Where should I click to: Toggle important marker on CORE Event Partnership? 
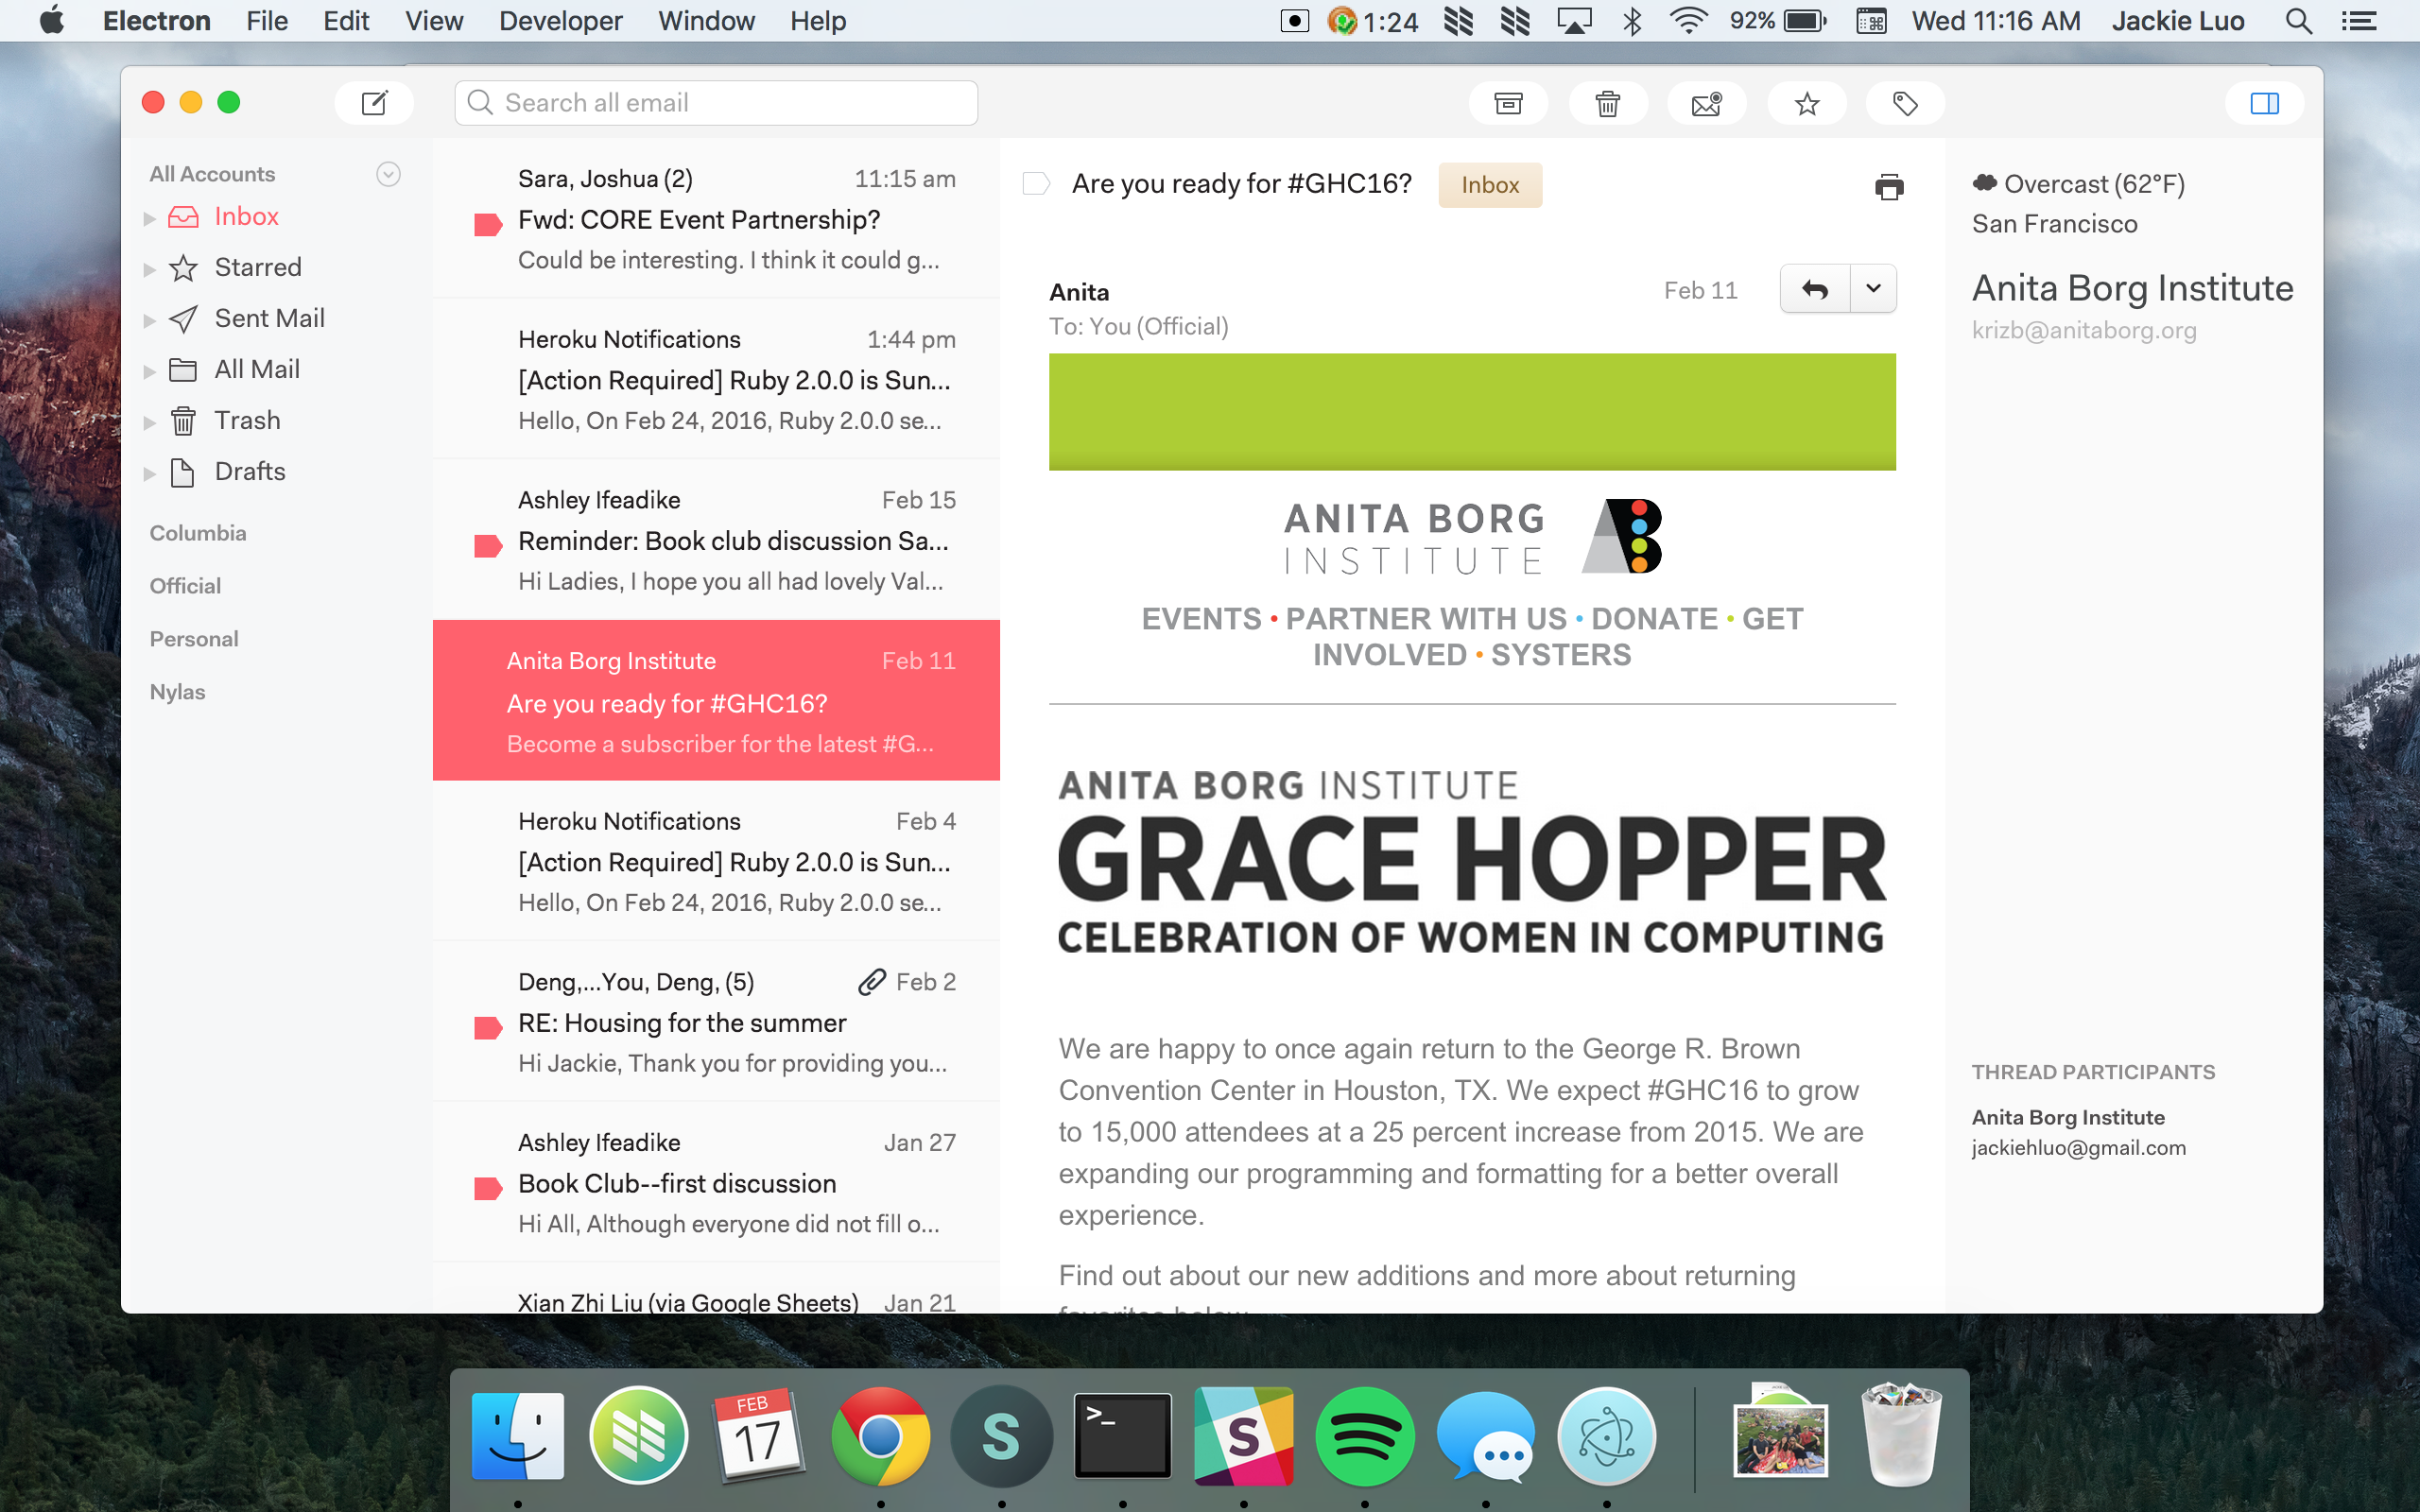[487, 224]
